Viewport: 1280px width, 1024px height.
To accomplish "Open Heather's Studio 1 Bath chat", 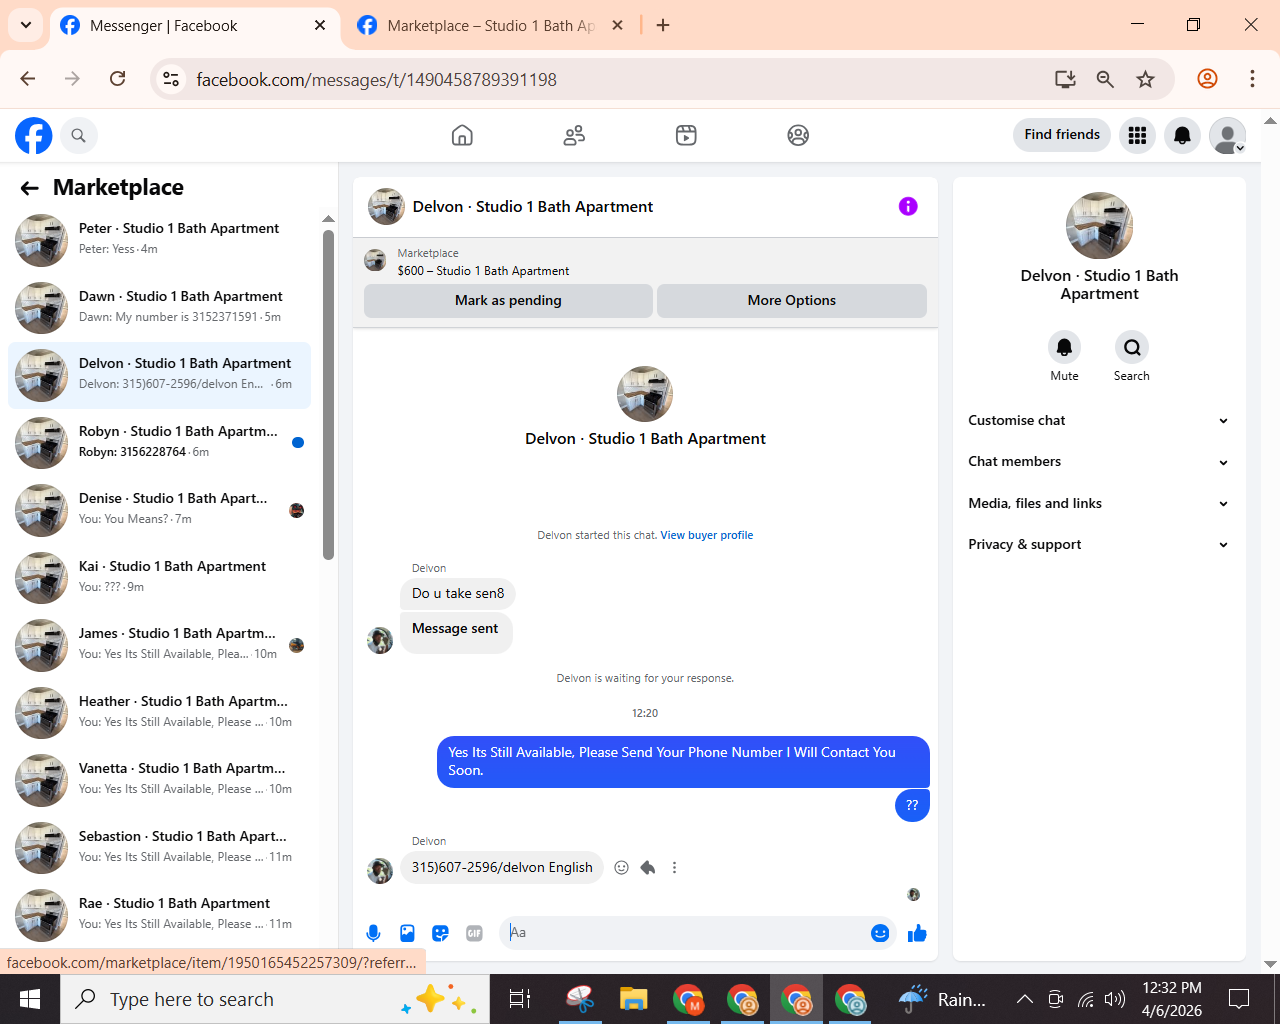I will click(160, 713).
